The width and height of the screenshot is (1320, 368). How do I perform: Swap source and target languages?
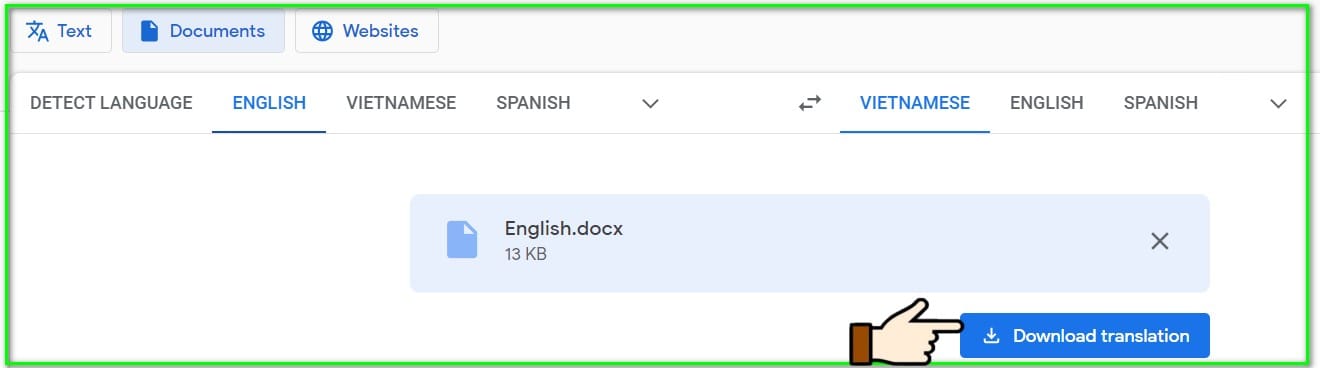(809, 103)
